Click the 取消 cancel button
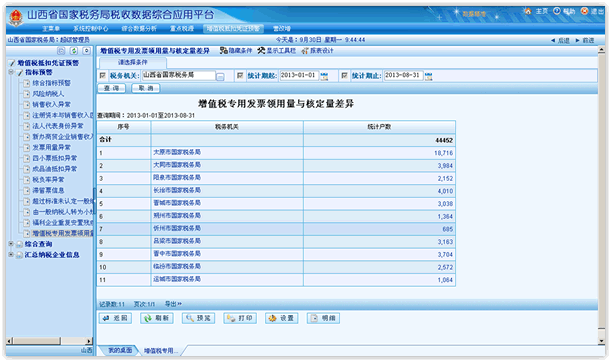Image resolution: width=611 pixels, height=362 pixels. (x=146, y=88)
